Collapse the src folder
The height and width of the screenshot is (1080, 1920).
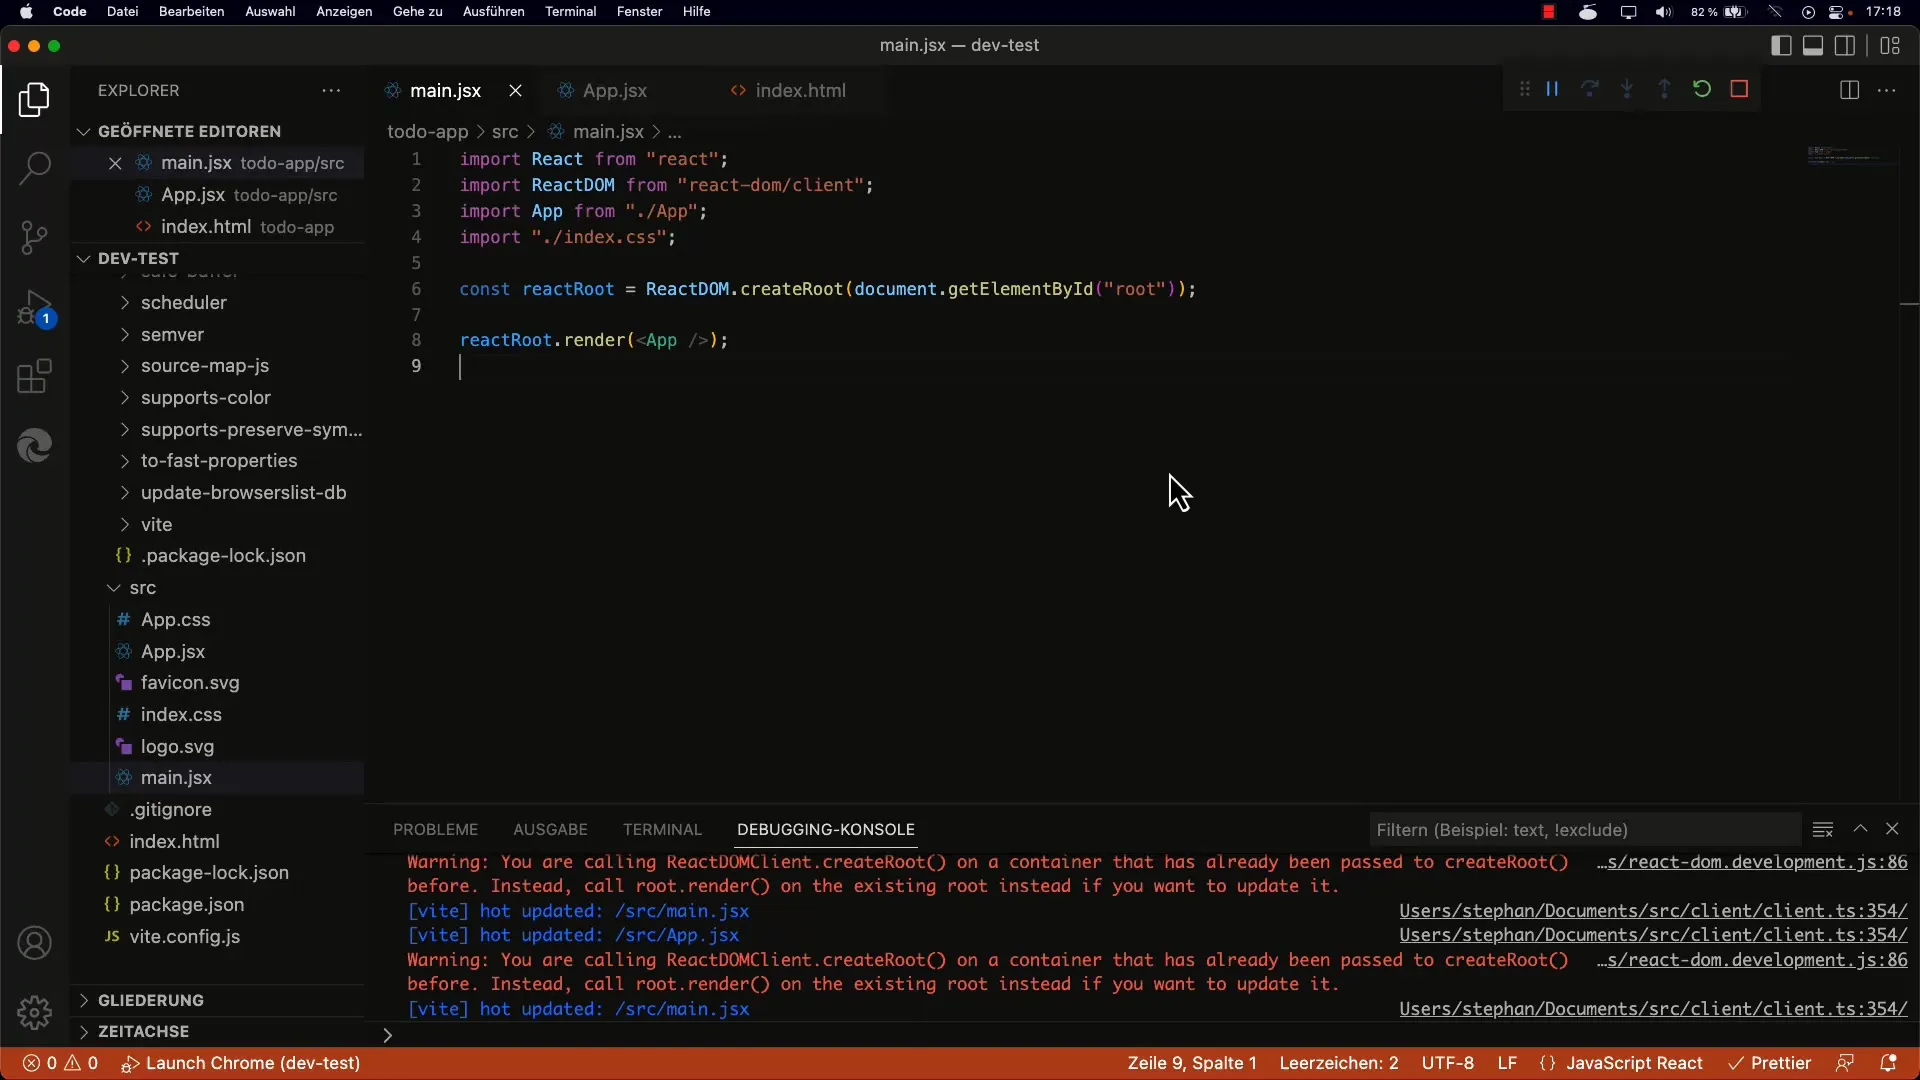tap(142, 587)
